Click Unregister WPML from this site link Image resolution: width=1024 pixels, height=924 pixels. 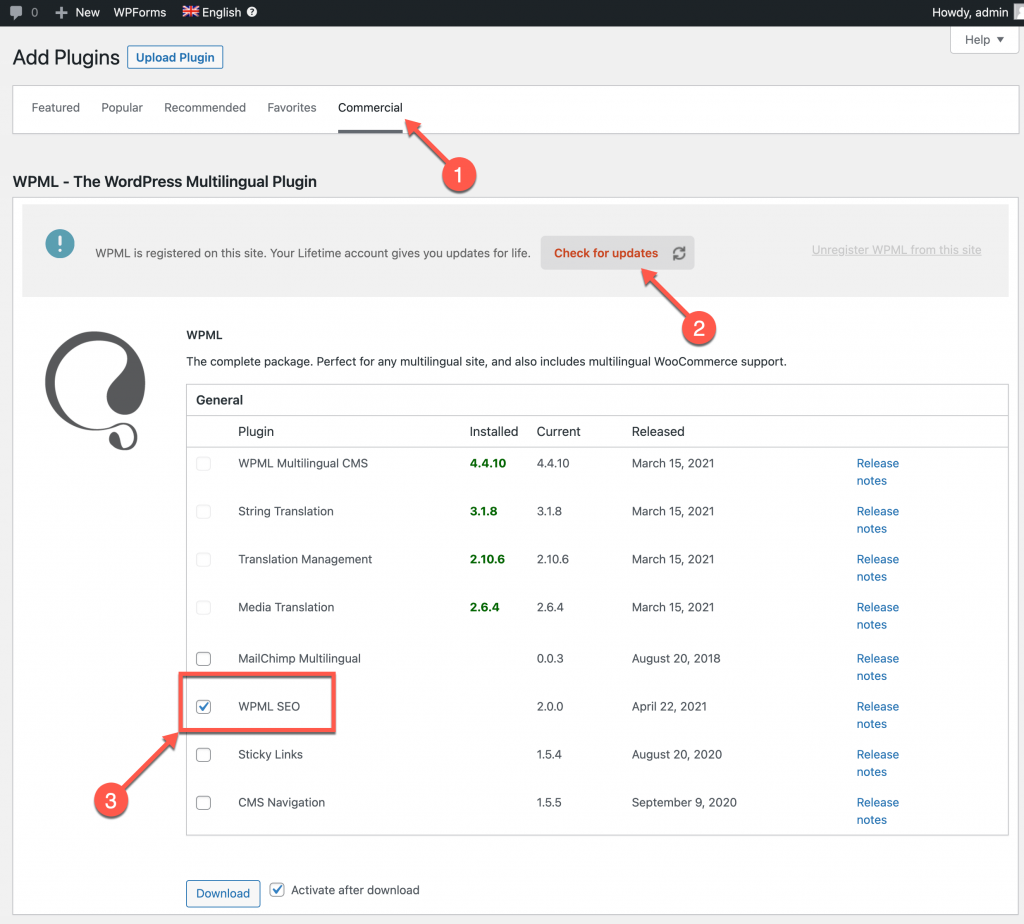coord(896,250)
